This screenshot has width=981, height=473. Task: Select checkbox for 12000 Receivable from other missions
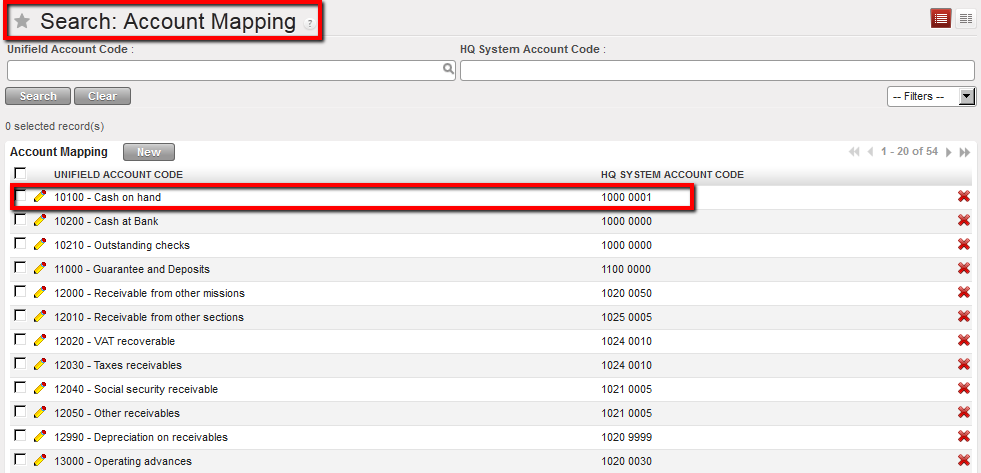click(x=21, y=293)
